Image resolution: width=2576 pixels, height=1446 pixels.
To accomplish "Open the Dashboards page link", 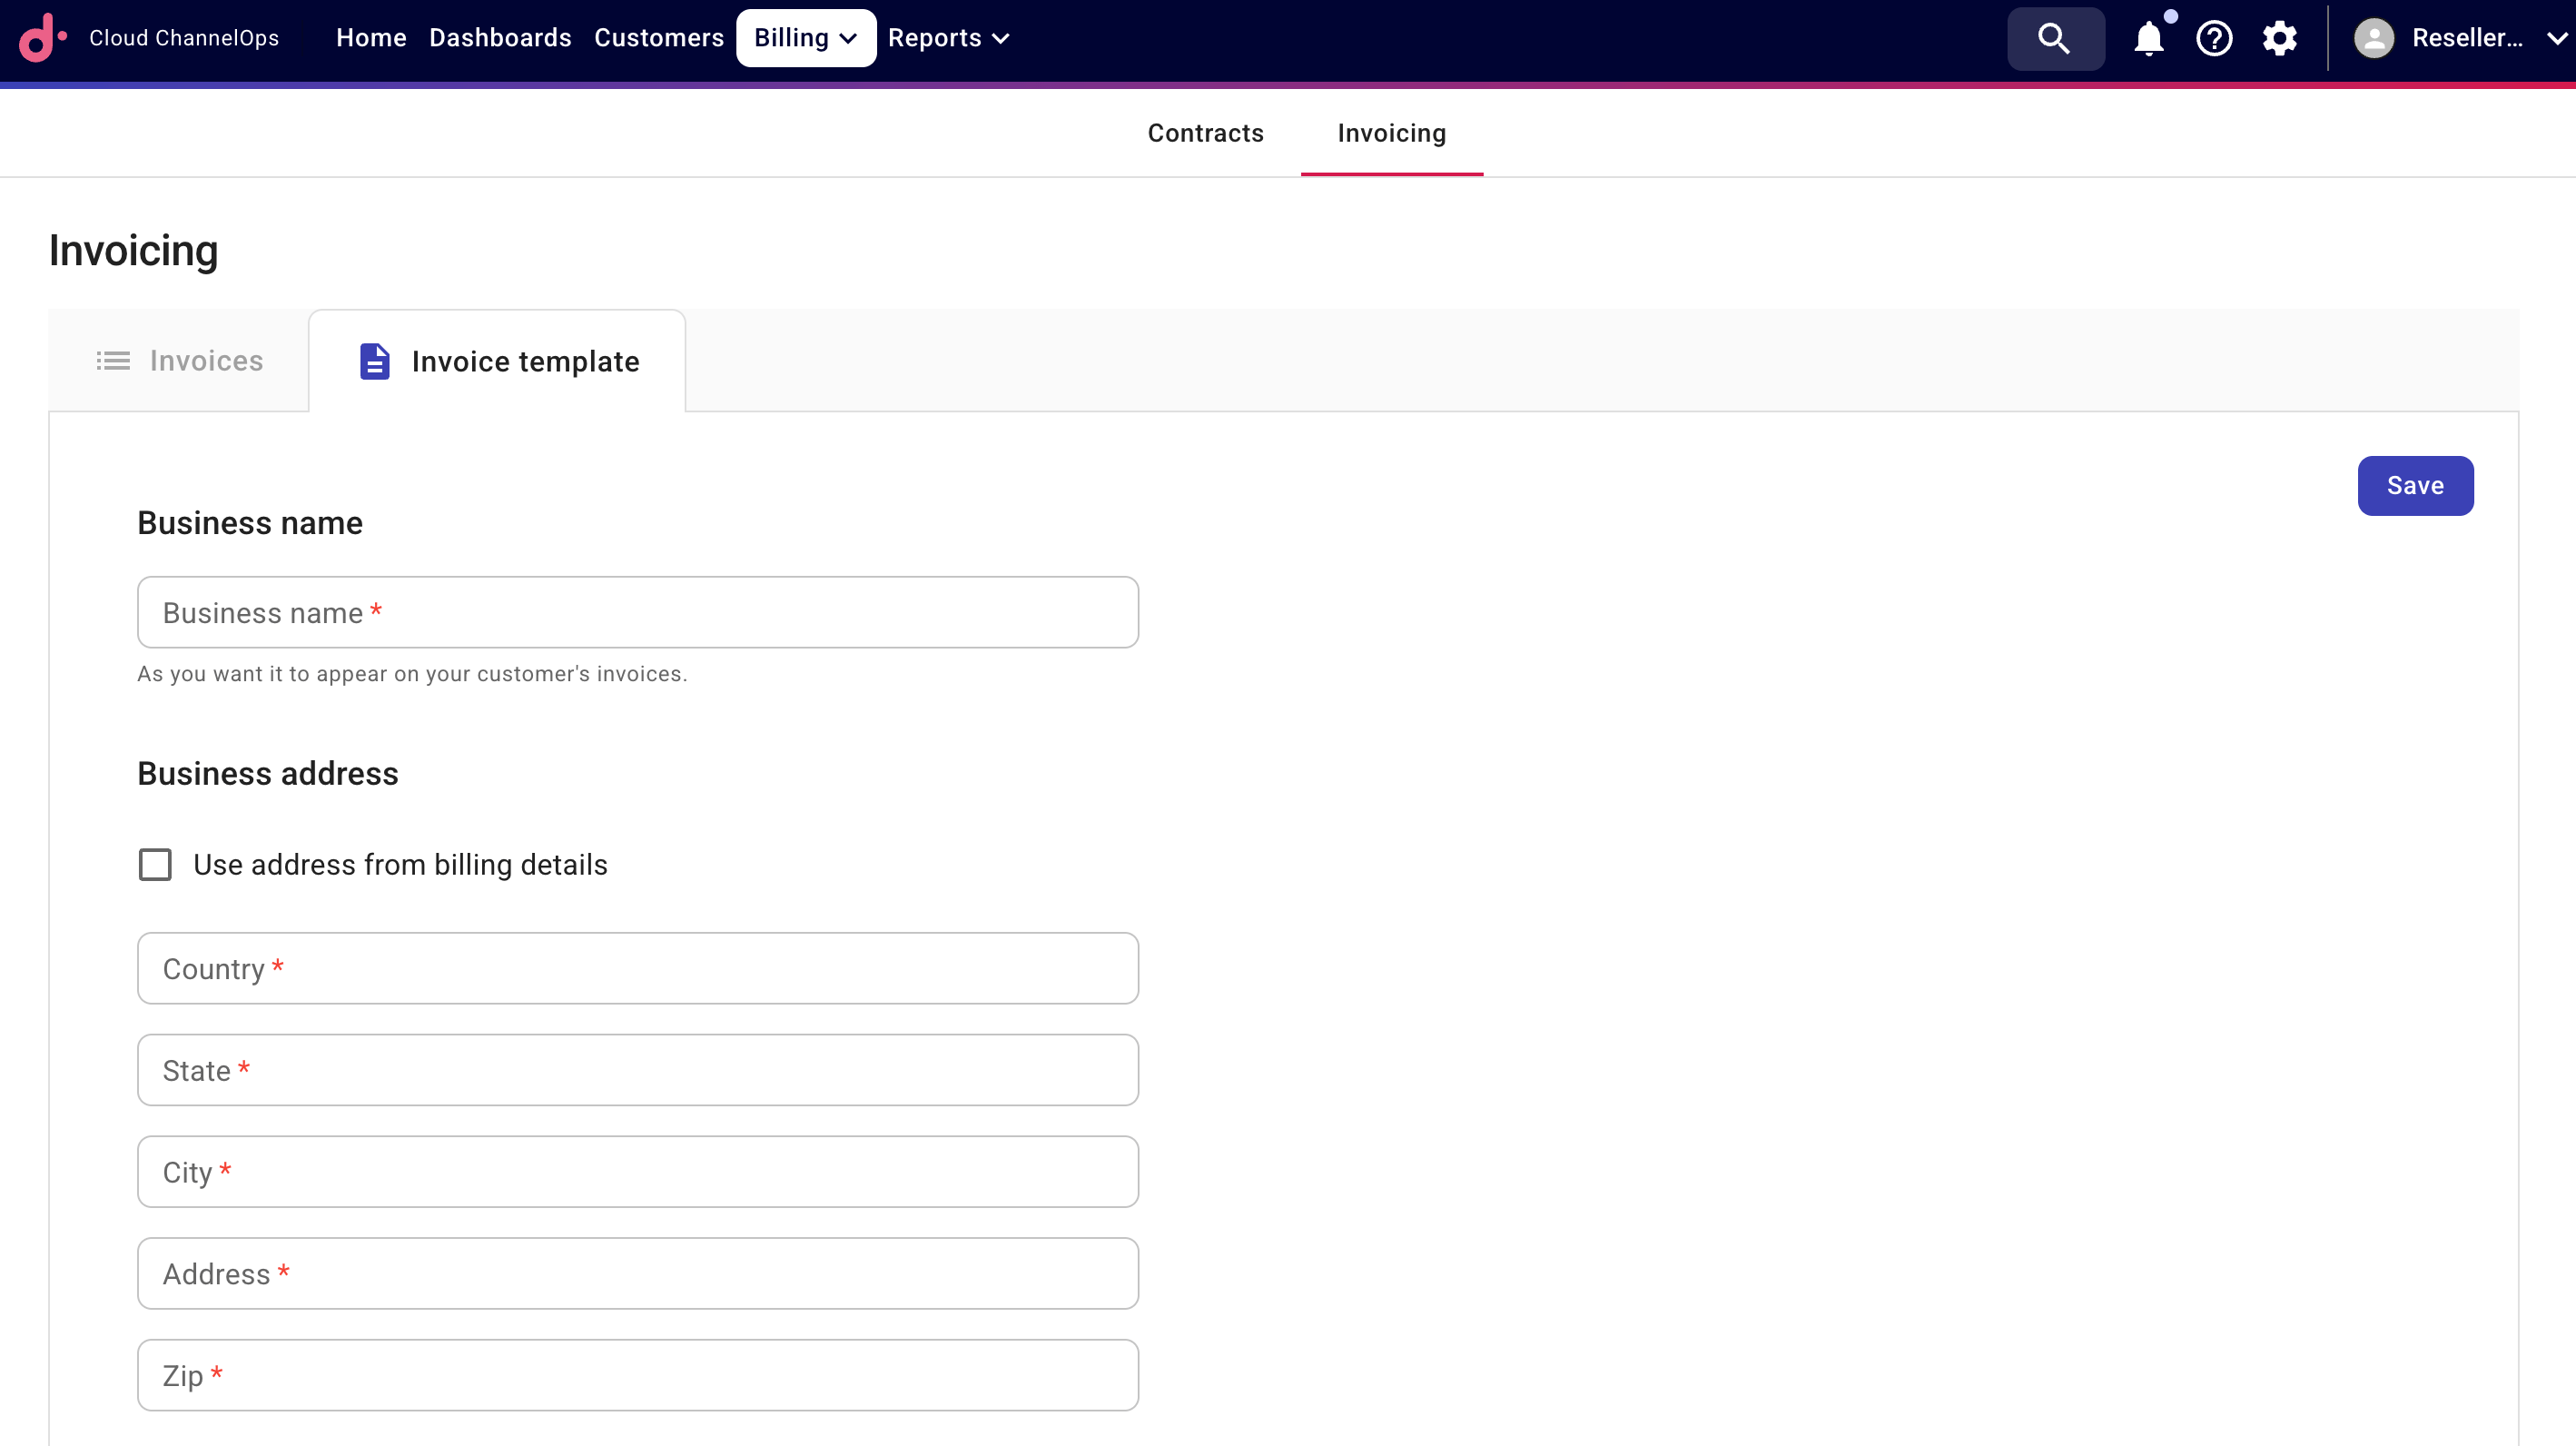I will (x=500, y=38).
